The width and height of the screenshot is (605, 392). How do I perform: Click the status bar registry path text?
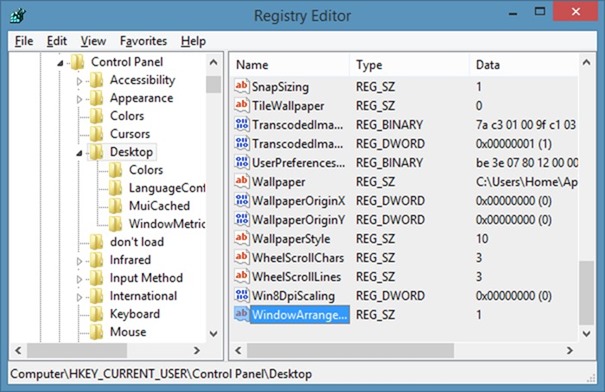pos(161,374)
